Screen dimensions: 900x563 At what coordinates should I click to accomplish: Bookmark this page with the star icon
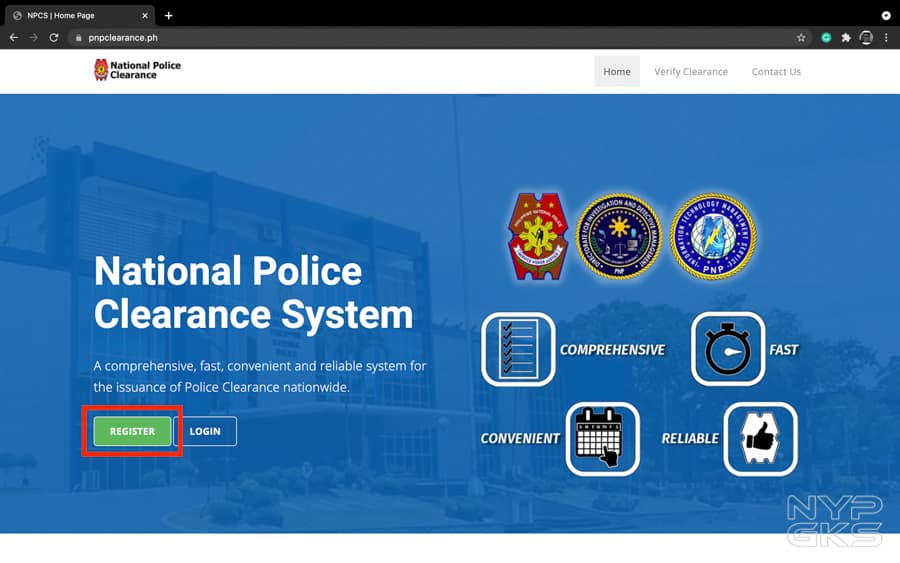tap(801, 38)
